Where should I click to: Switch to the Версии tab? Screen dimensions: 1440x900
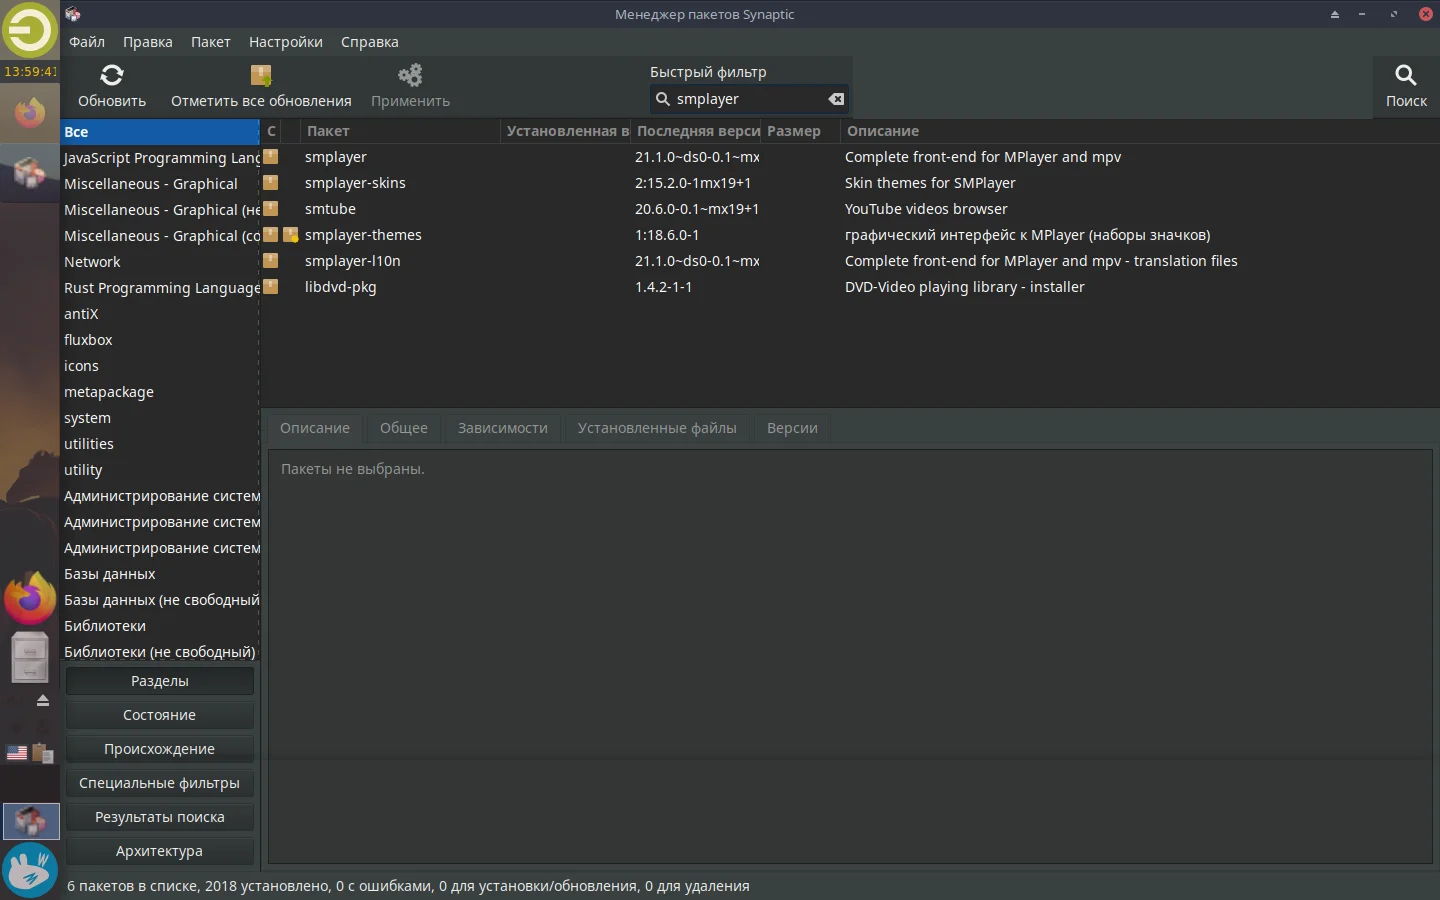(x=791, y=428)
